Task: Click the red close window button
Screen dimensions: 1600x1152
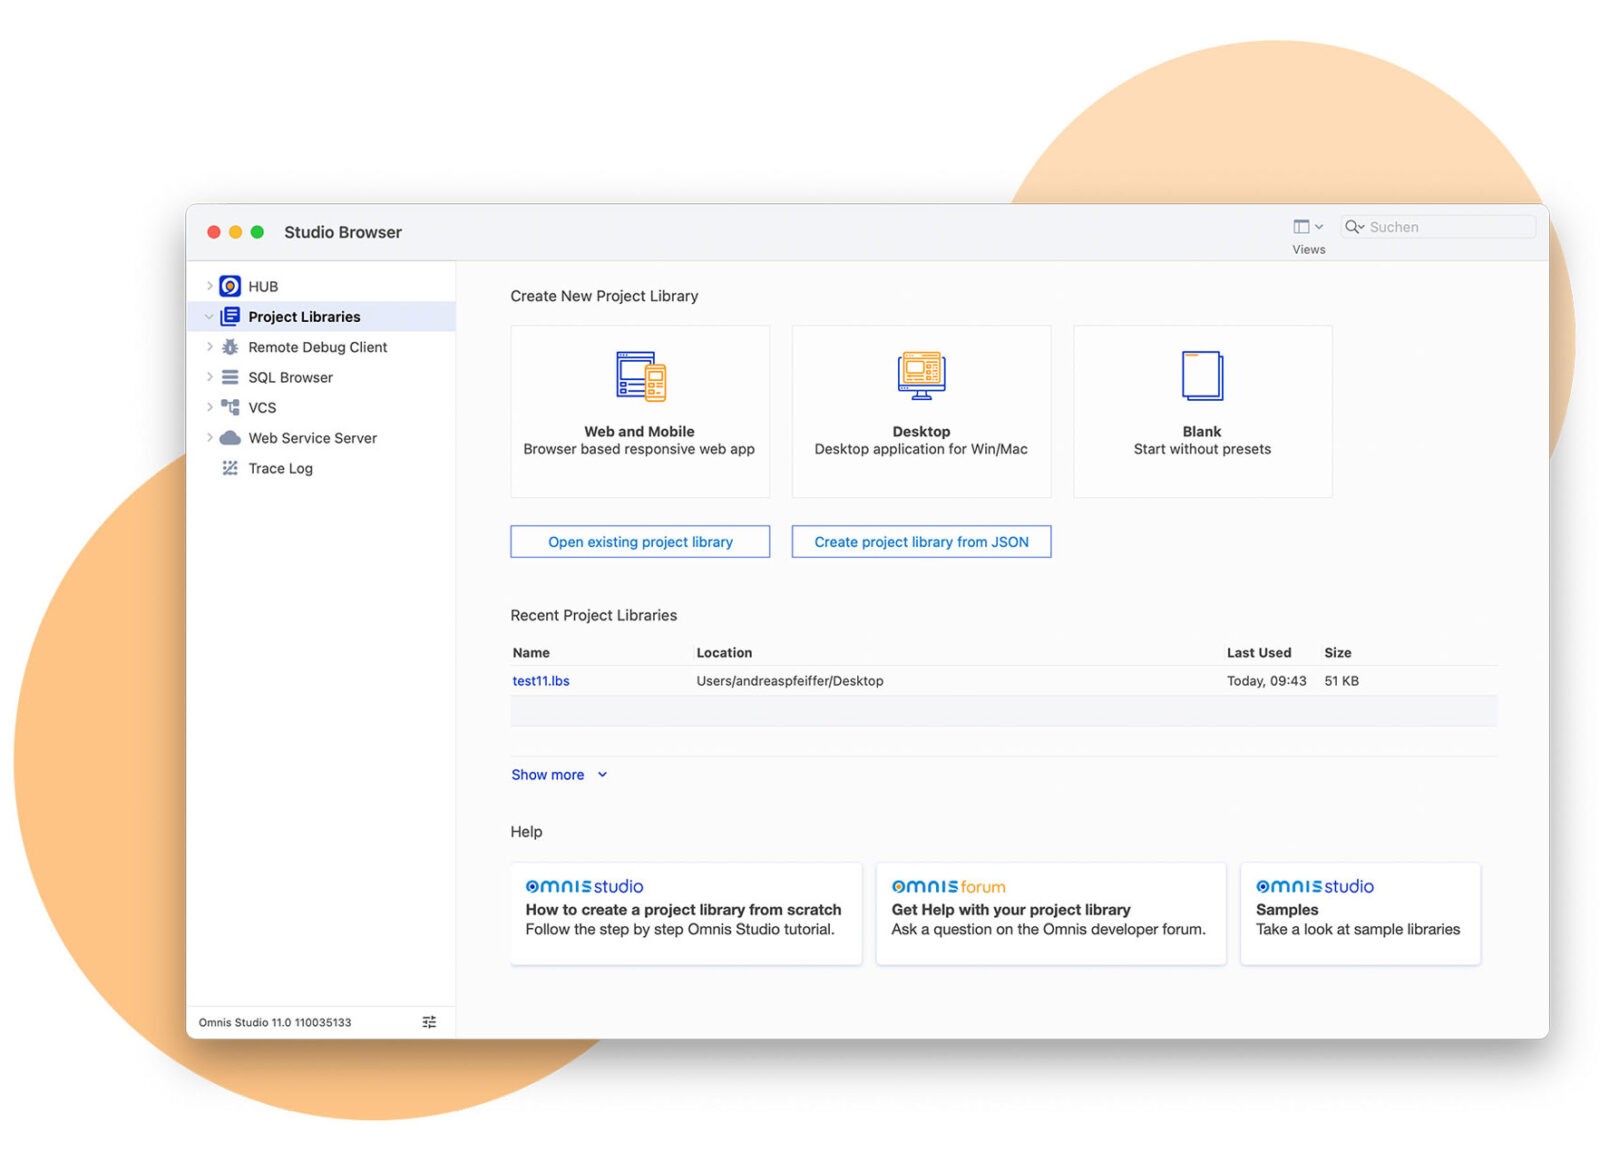Action: (214, 232)
